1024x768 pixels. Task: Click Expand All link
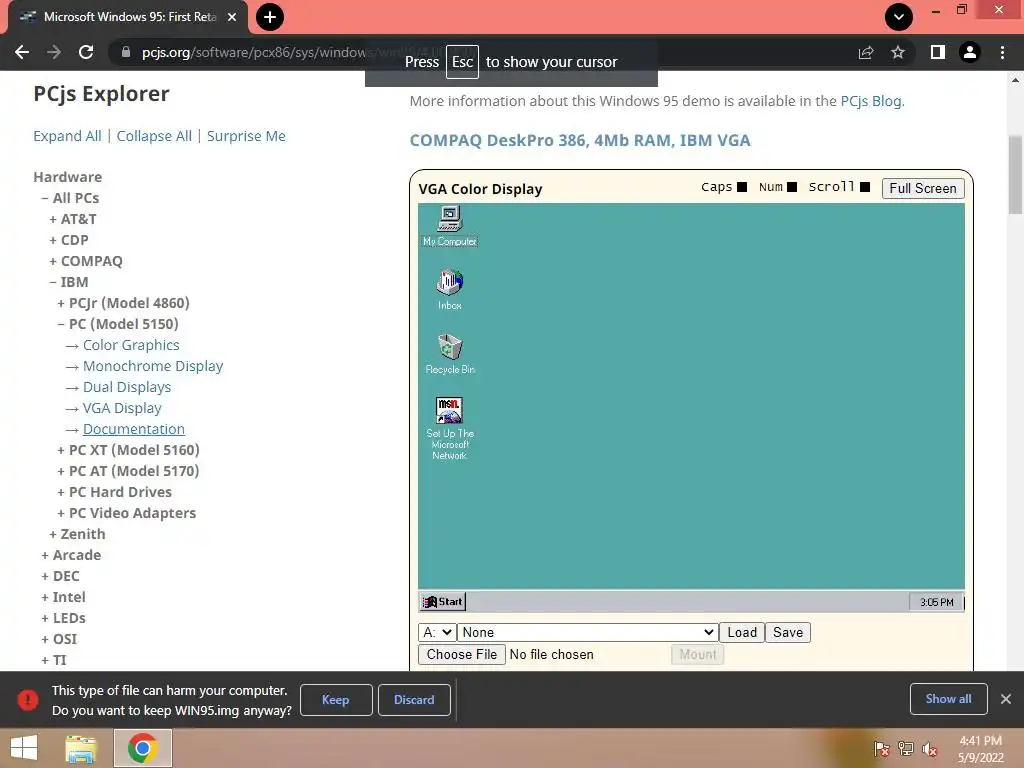pyautogui.click(x=67, y=136)
